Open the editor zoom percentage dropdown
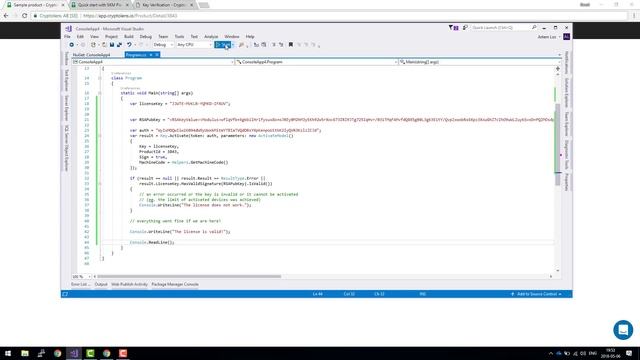640x360 pixels. pos(81,277)
